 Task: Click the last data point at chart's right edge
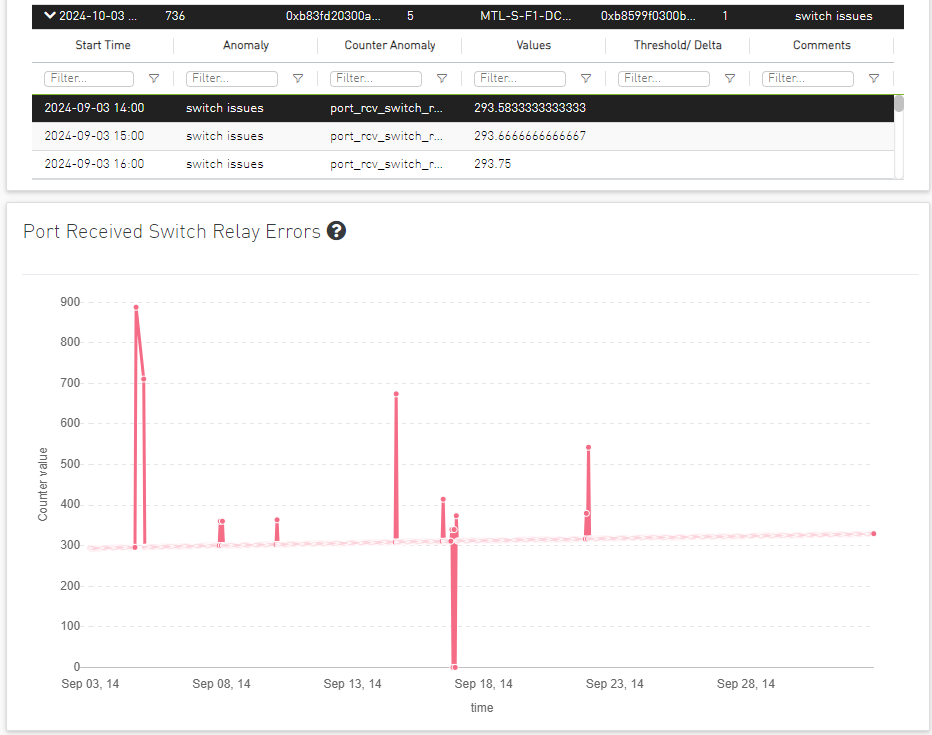(x=873, y=534)
